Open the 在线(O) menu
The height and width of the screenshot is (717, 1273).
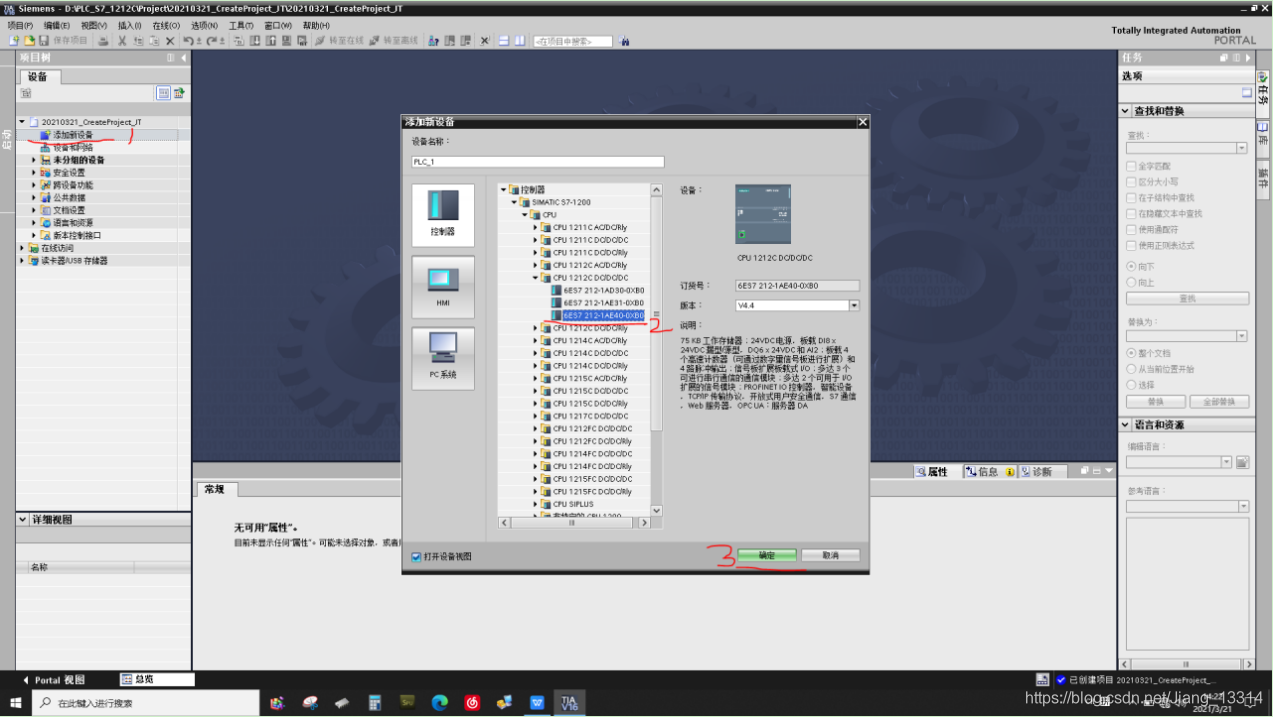165,25
